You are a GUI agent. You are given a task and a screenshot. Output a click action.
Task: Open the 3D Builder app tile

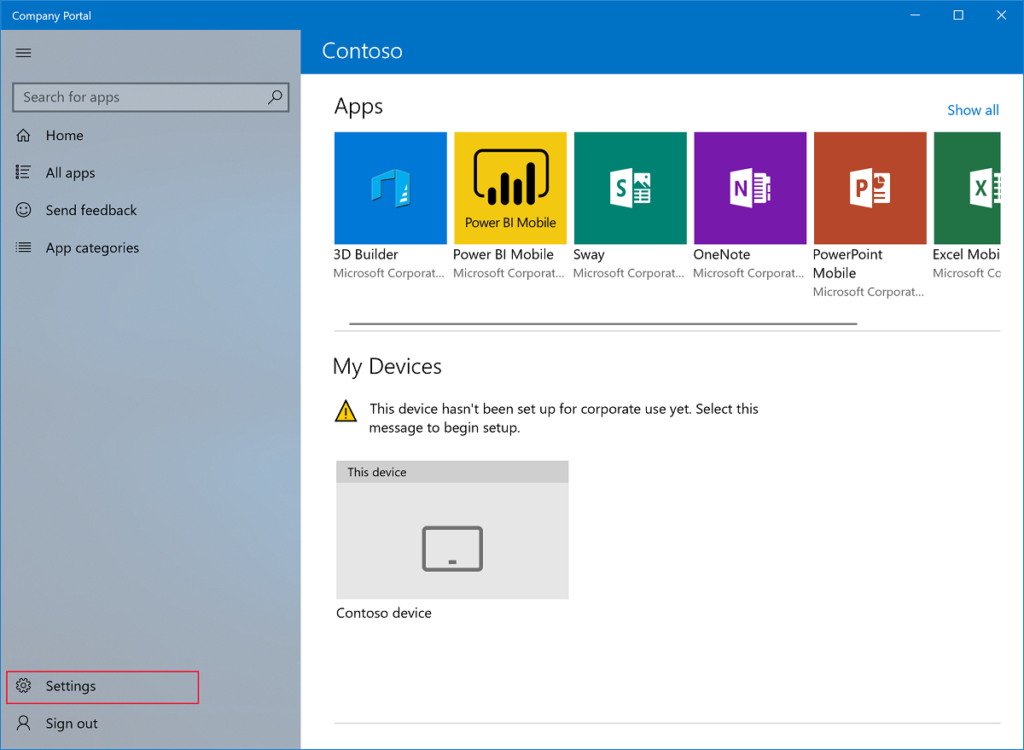(x=391, y=188)
